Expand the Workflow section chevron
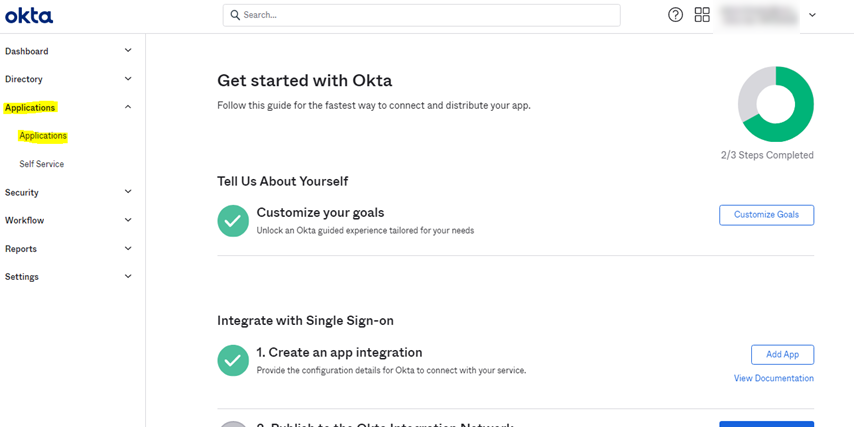Screen dimensions: 854x427 coord(127,220)
